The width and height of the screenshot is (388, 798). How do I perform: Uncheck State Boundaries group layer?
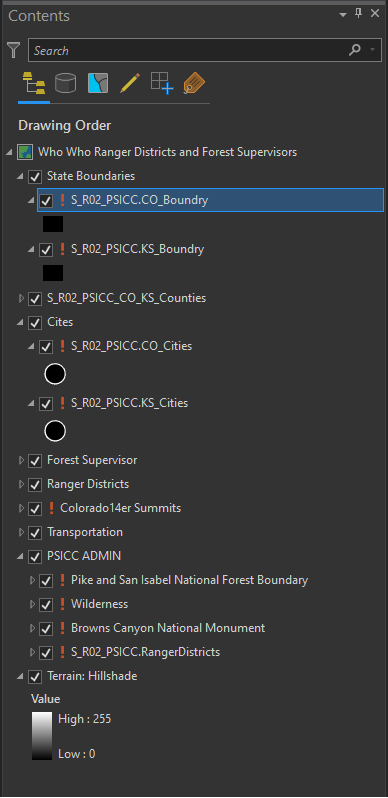(x=35, y=177)
